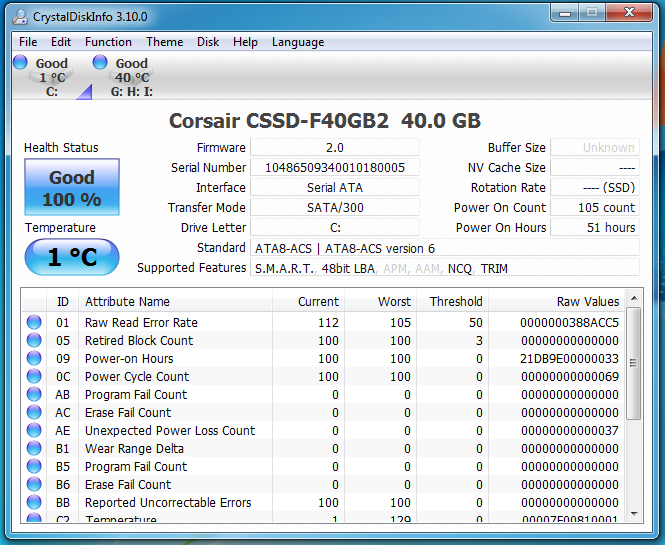Click the Drive Letter C: field
Image resolution: width=665 pixels, height=545 pixels.
pyautogui.click(x=335, y=228)
